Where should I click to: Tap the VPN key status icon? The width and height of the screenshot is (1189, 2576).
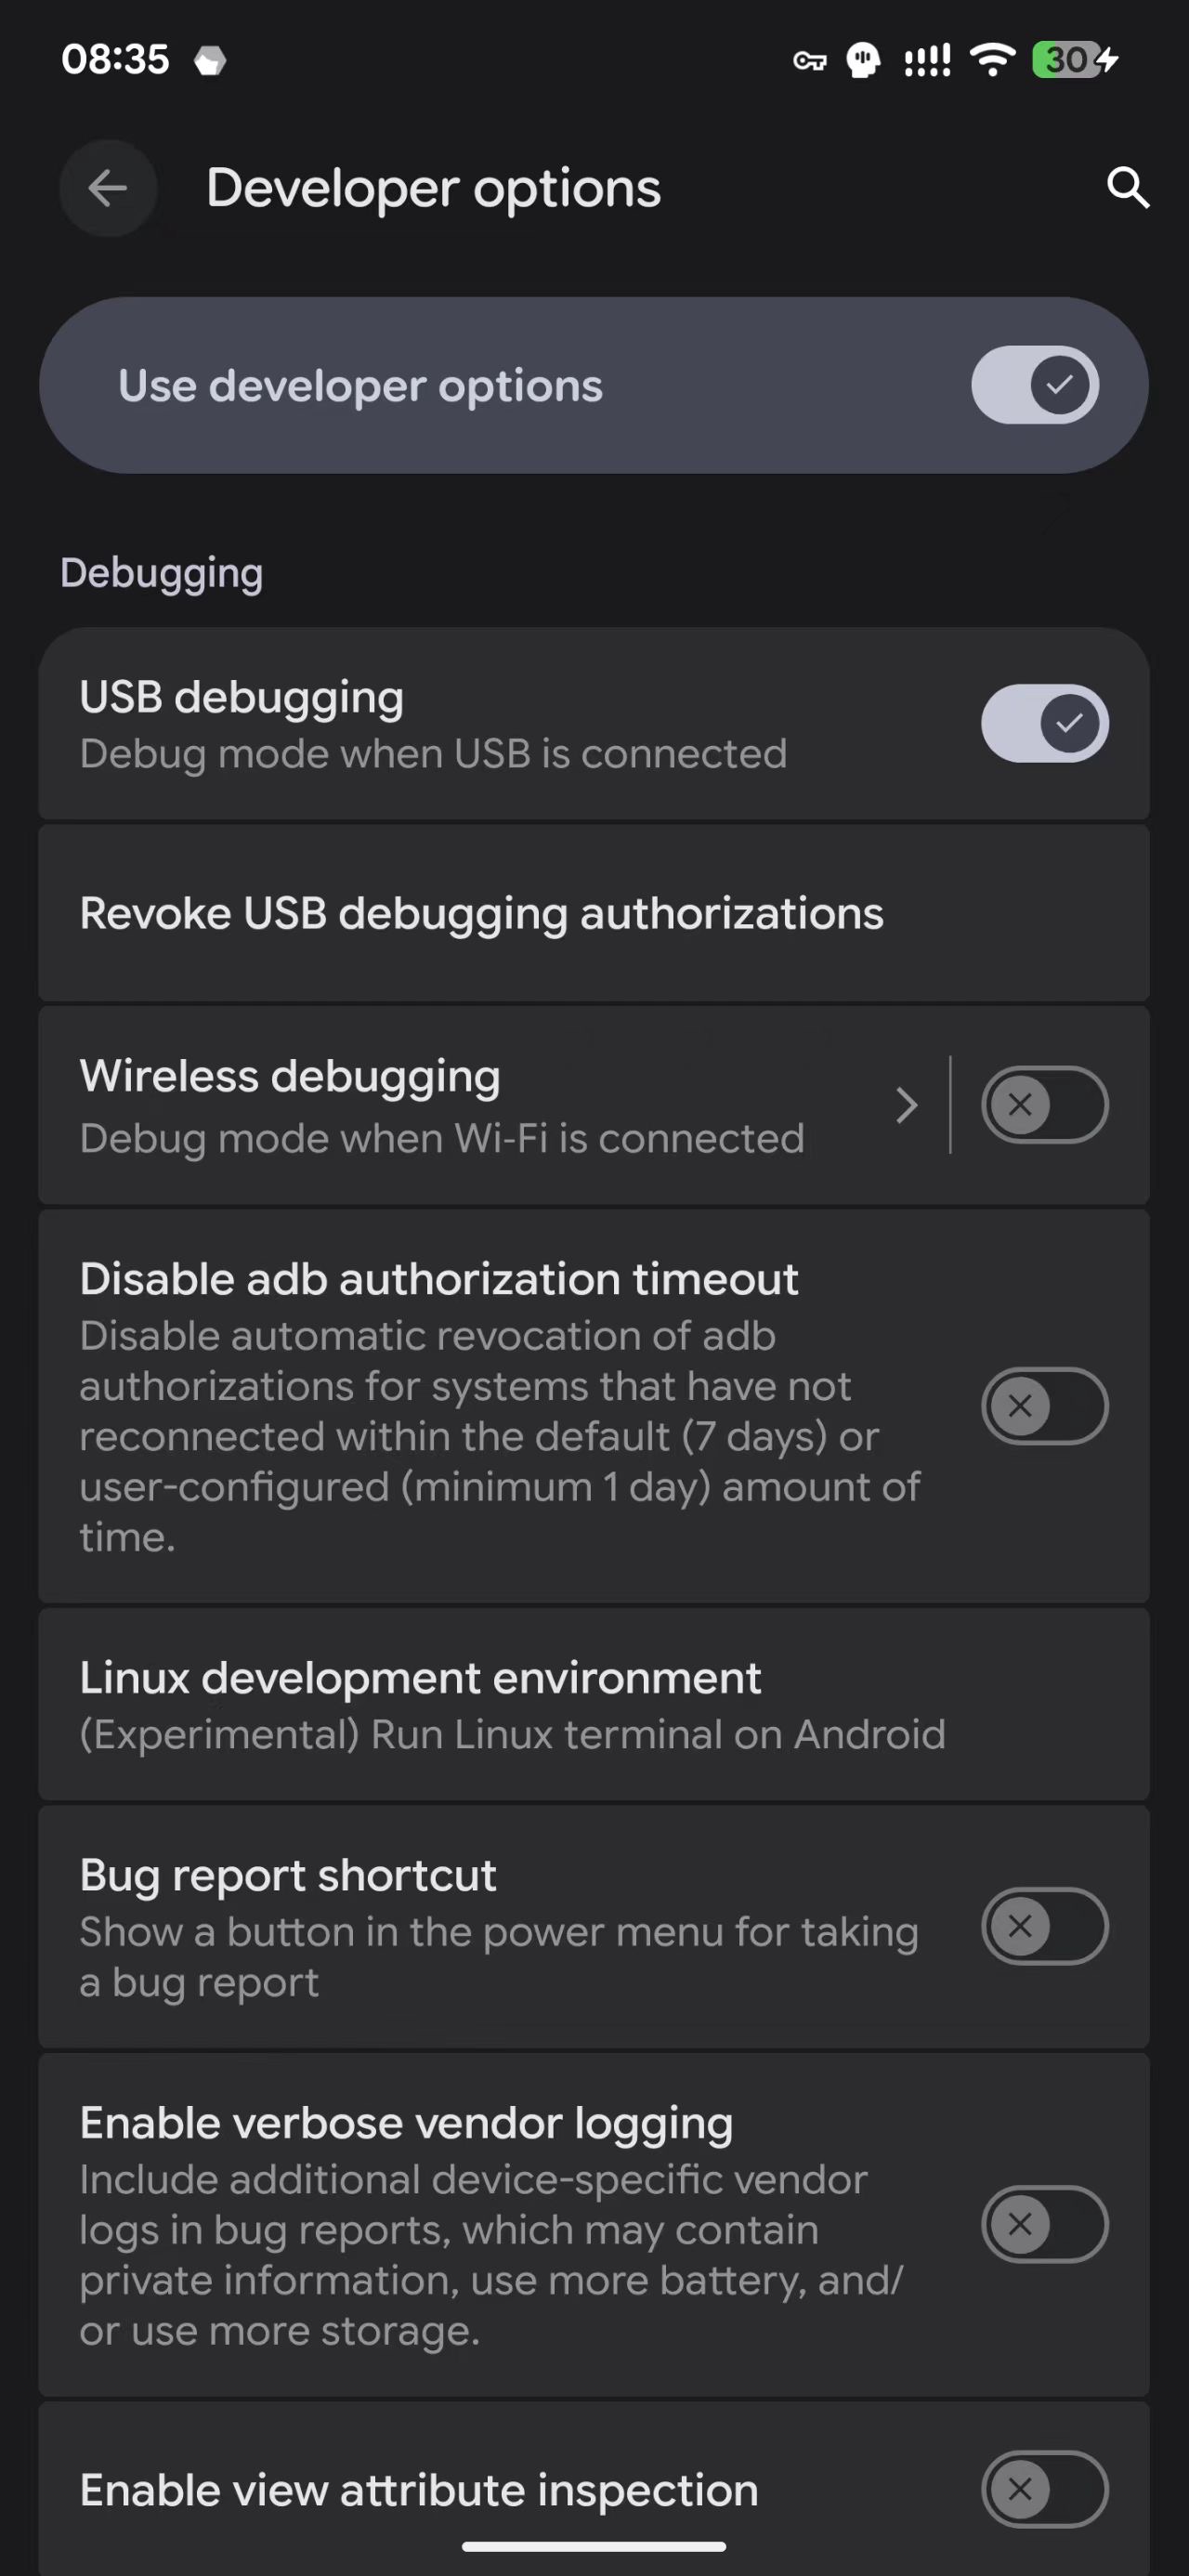point(809,62)
